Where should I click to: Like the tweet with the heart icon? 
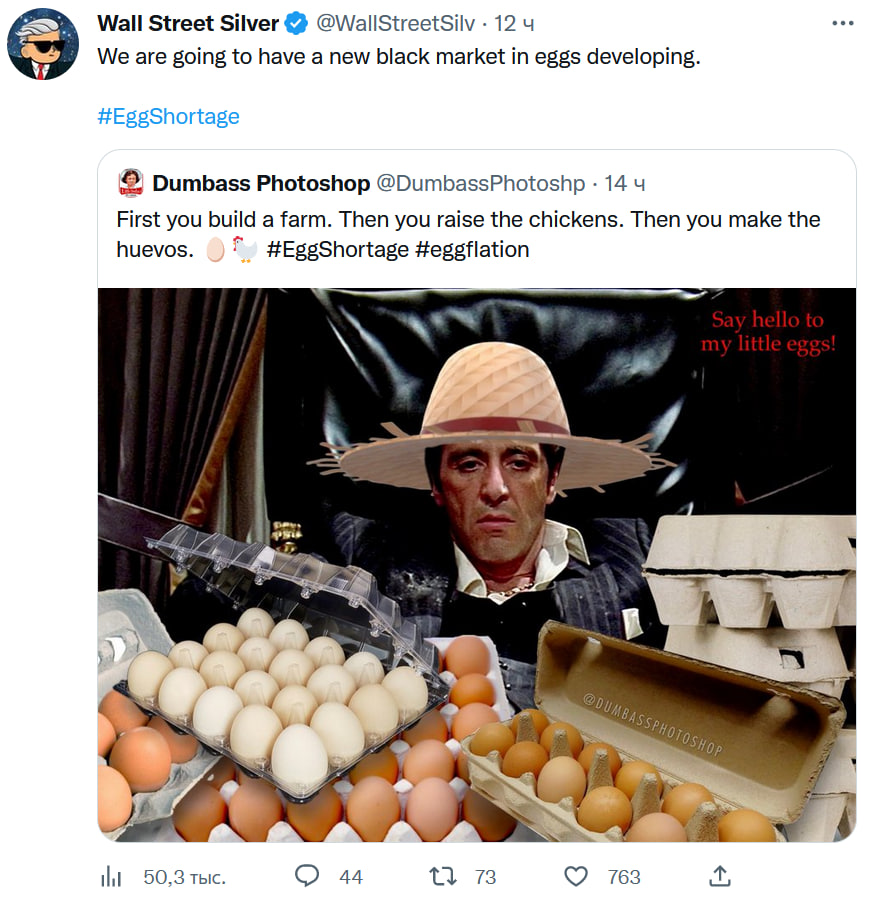click(x=576, y=876)
